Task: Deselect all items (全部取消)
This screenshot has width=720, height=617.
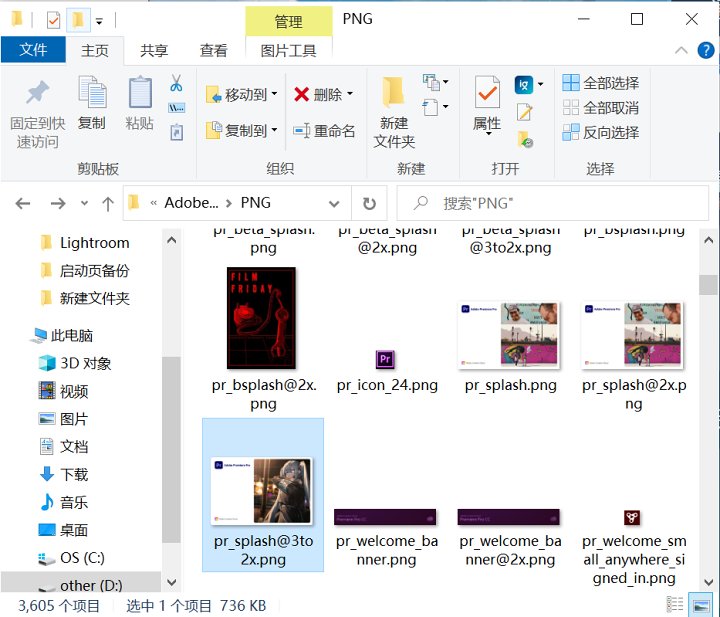Action: click(601, 108)
